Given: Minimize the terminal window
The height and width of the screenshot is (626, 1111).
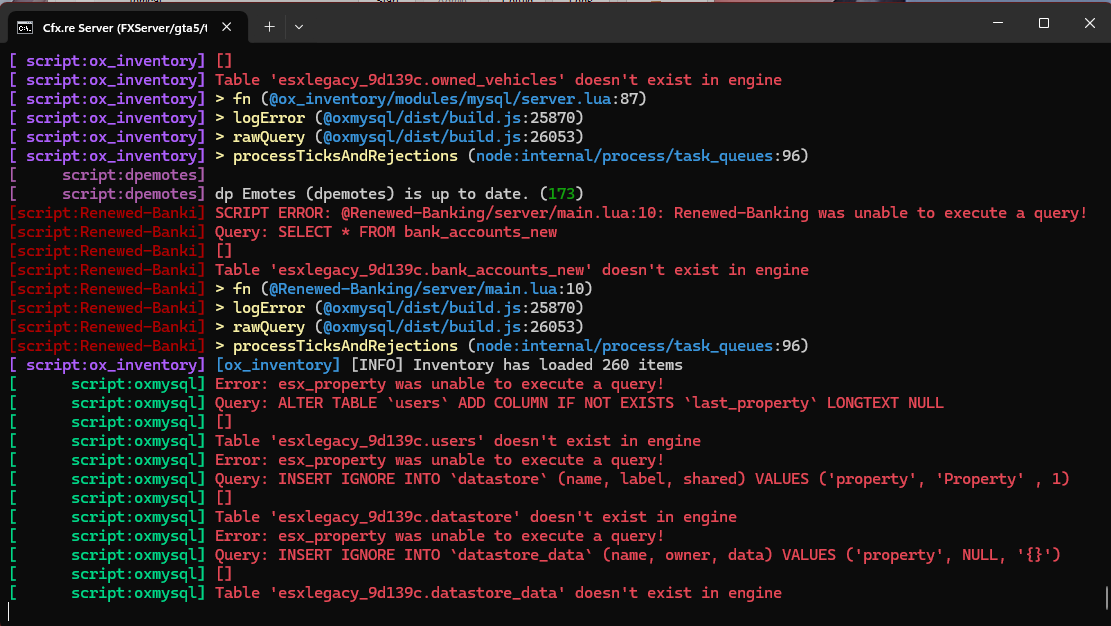Looking at the screenshot, I should pos(998,23).
